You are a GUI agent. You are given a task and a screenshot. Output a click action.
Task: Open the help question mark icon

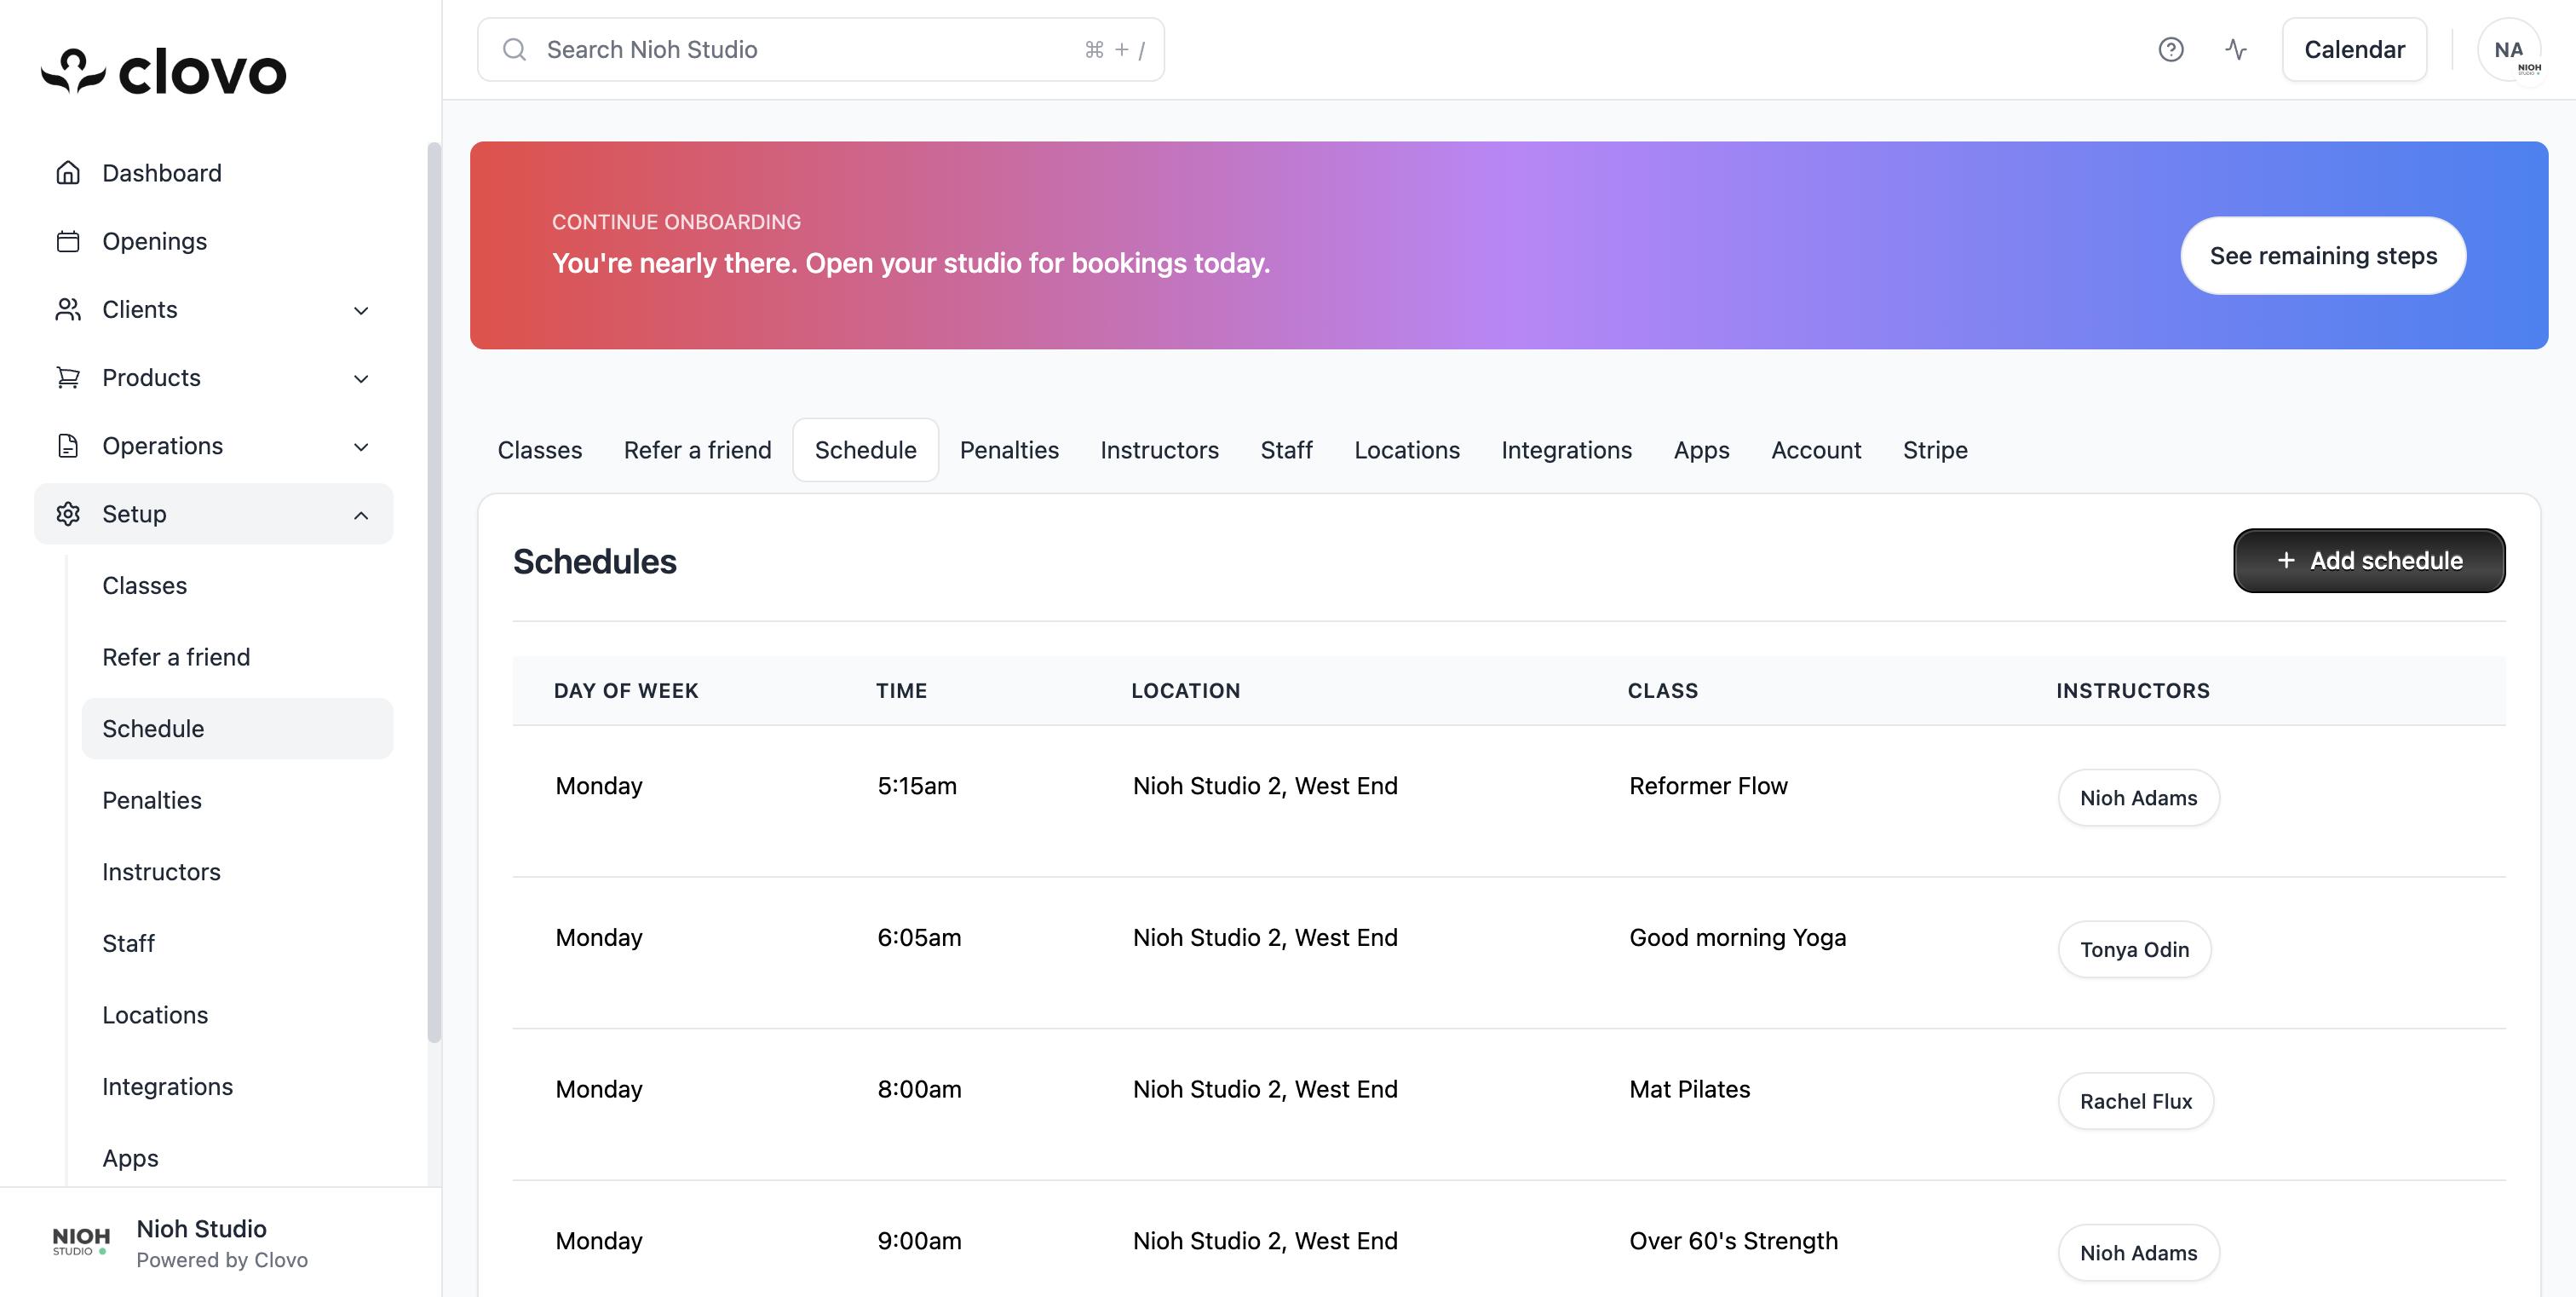coord(2170,49)
